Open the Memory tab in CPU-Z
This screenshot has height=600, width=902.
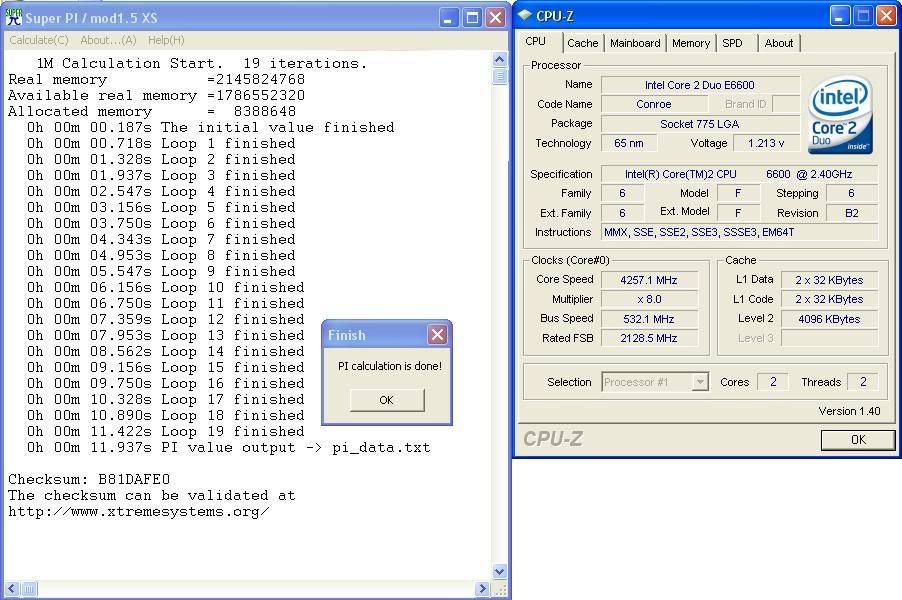(691, 43)
